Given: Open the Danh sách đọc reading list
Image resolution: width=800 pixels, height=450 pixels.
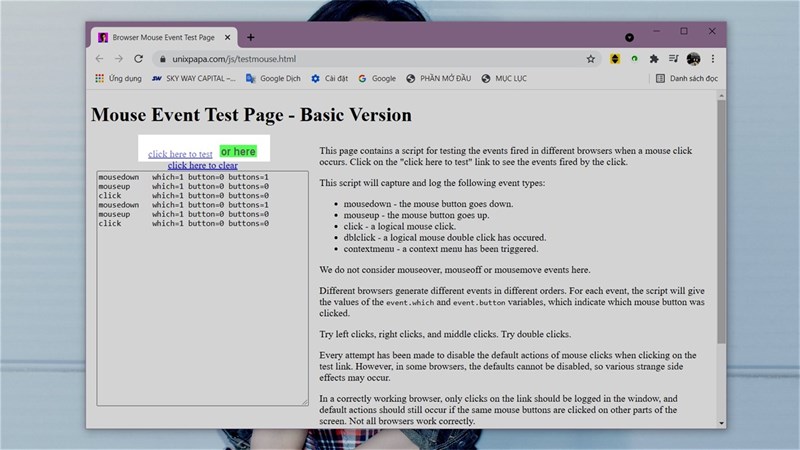Looking at the screenshot, I should 686,78.
